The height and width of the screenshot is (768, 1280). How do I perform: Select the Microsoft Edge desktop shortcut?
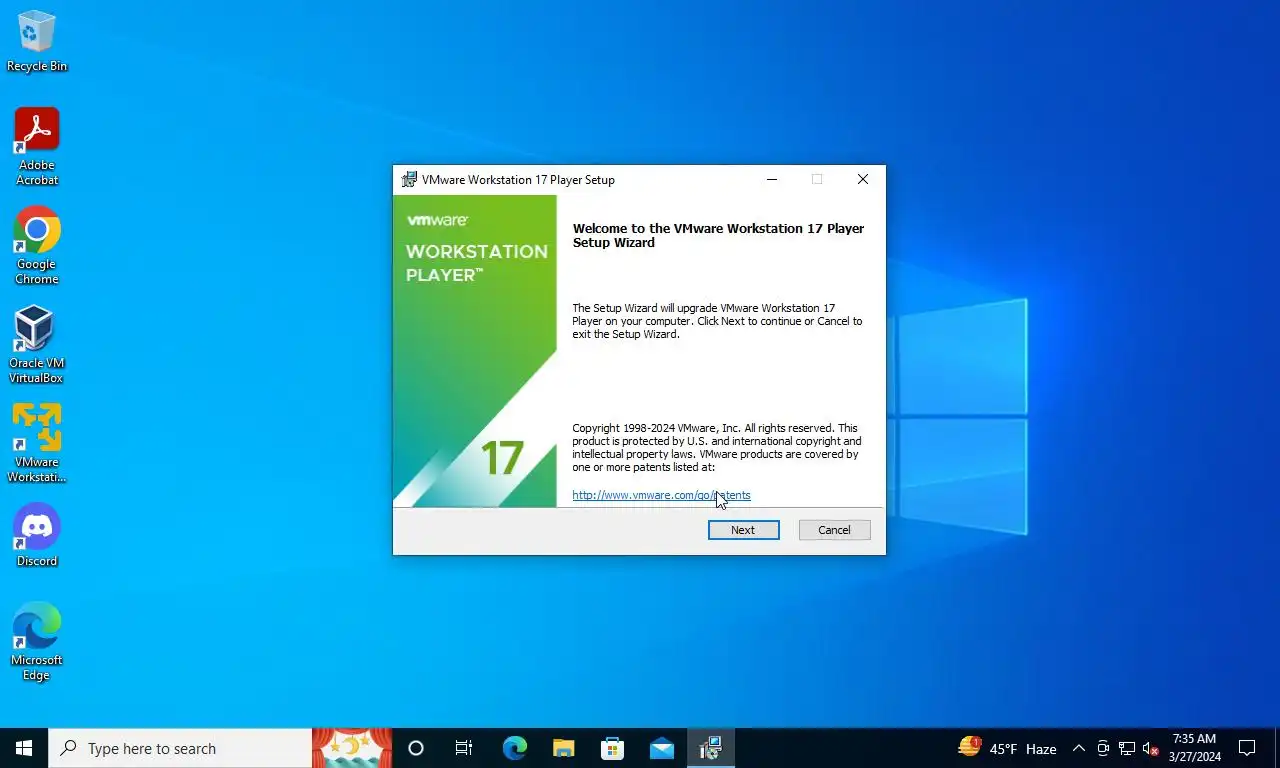coord(37,642)
